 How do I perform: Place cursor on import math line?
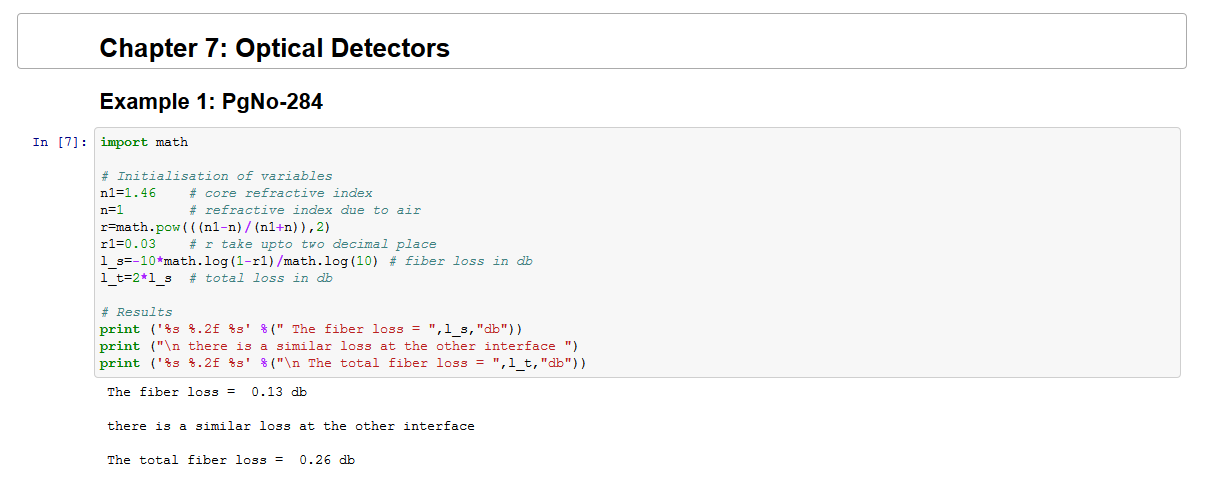(144, 143)
